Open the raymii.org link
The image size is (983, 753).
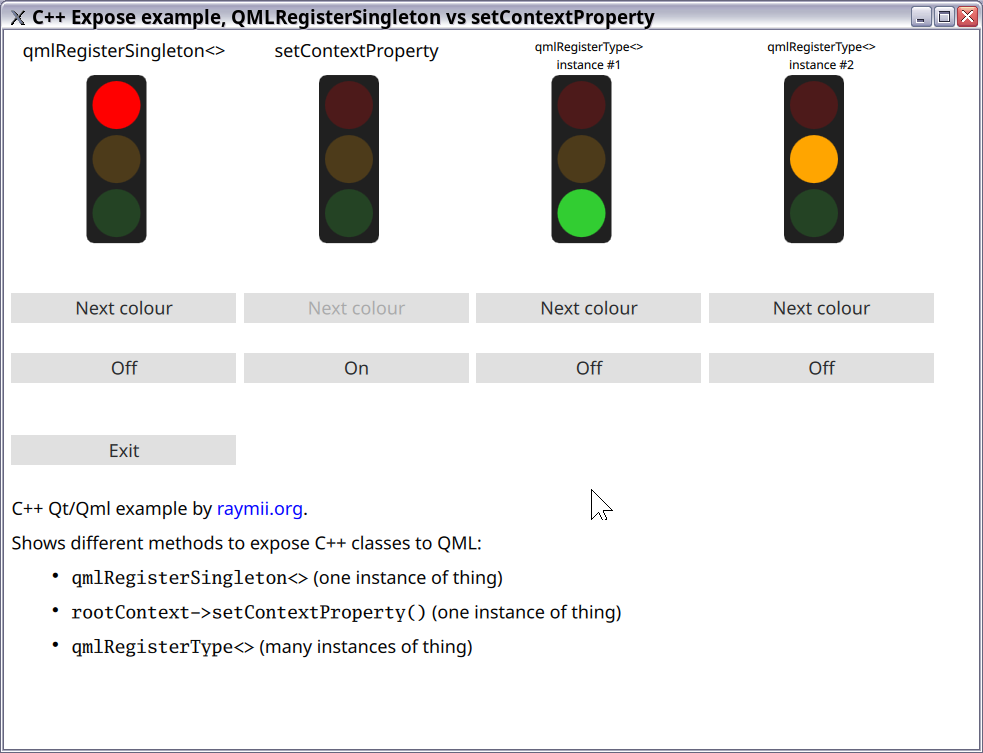259,508
